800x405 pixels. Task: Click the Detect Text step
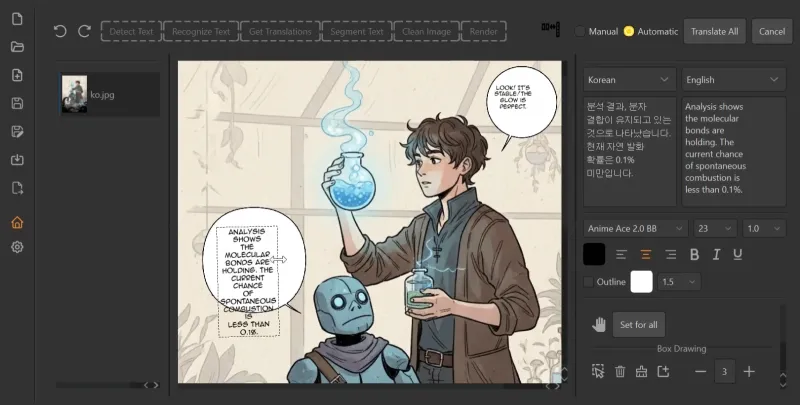pyautogui.click(x=131, y=31)
